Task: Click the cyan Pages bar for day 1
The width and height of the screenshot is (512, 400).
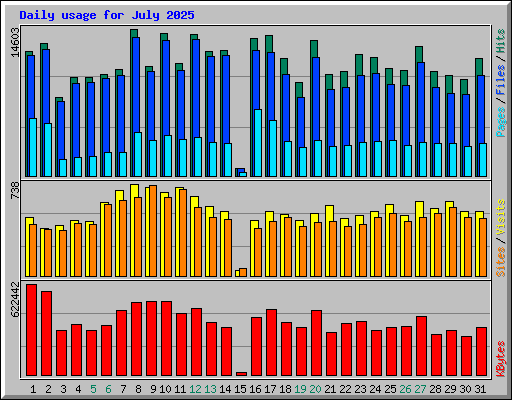Action: click(33, 147)
